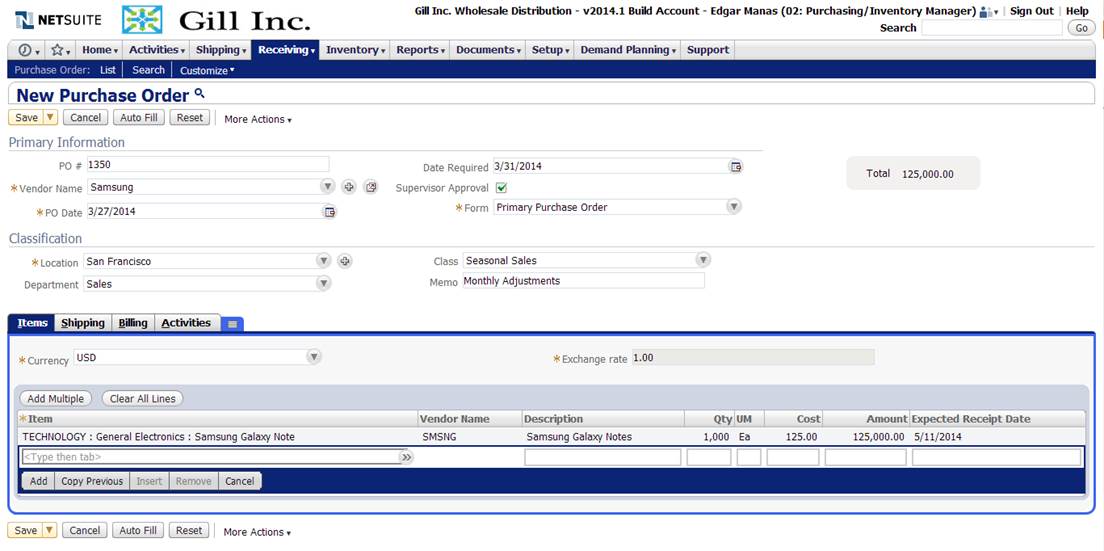Image resolution: width=1104 pixels, height=551 pixels.
Task: Switch to the Shipping subtab
Action: pyautogui.click(x=82, y=323)
